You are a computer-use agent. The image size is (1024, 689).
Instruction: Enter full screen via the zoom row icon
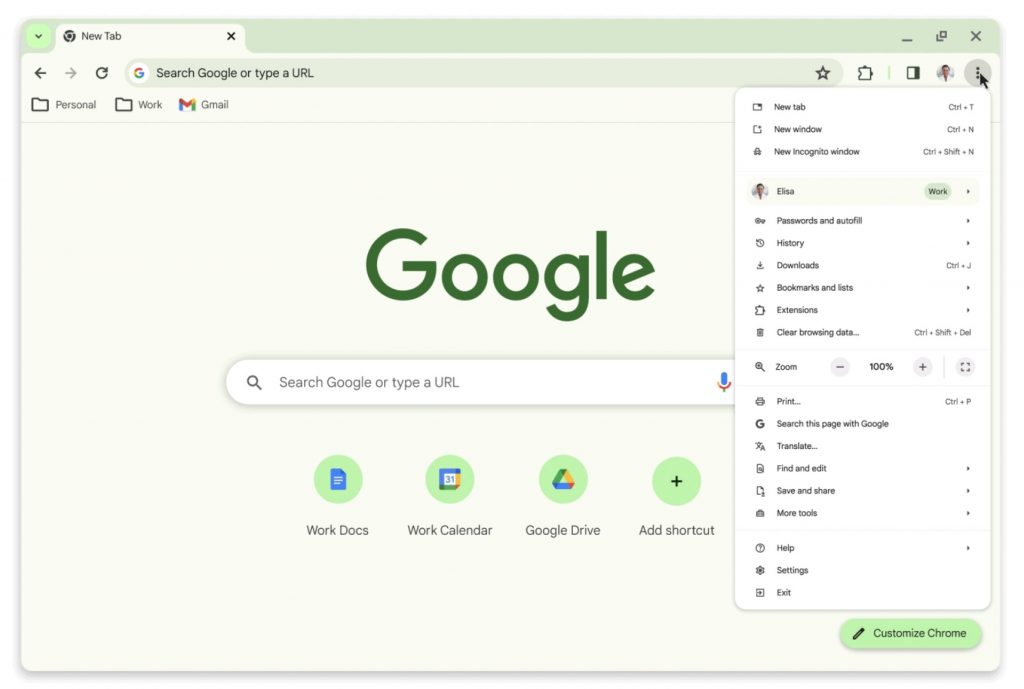coord(965,366)
